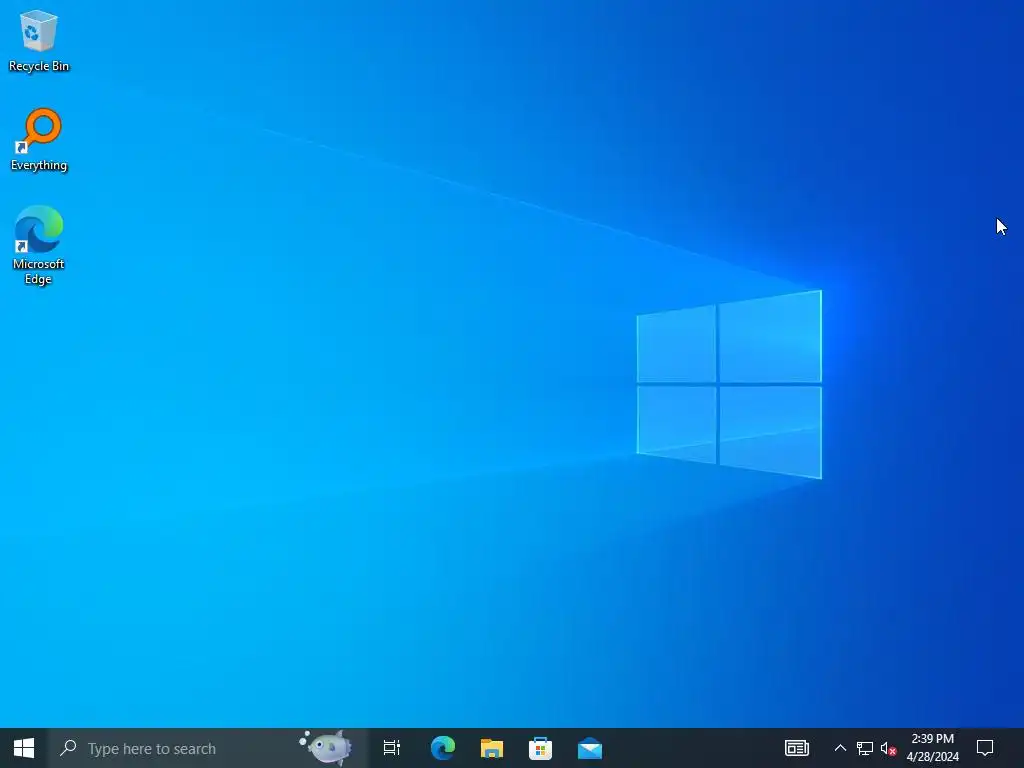Image resolution: width=1024 pixels, height=768 pixels.
Task: Open the Windows Start menu
Action: [24, 748]
